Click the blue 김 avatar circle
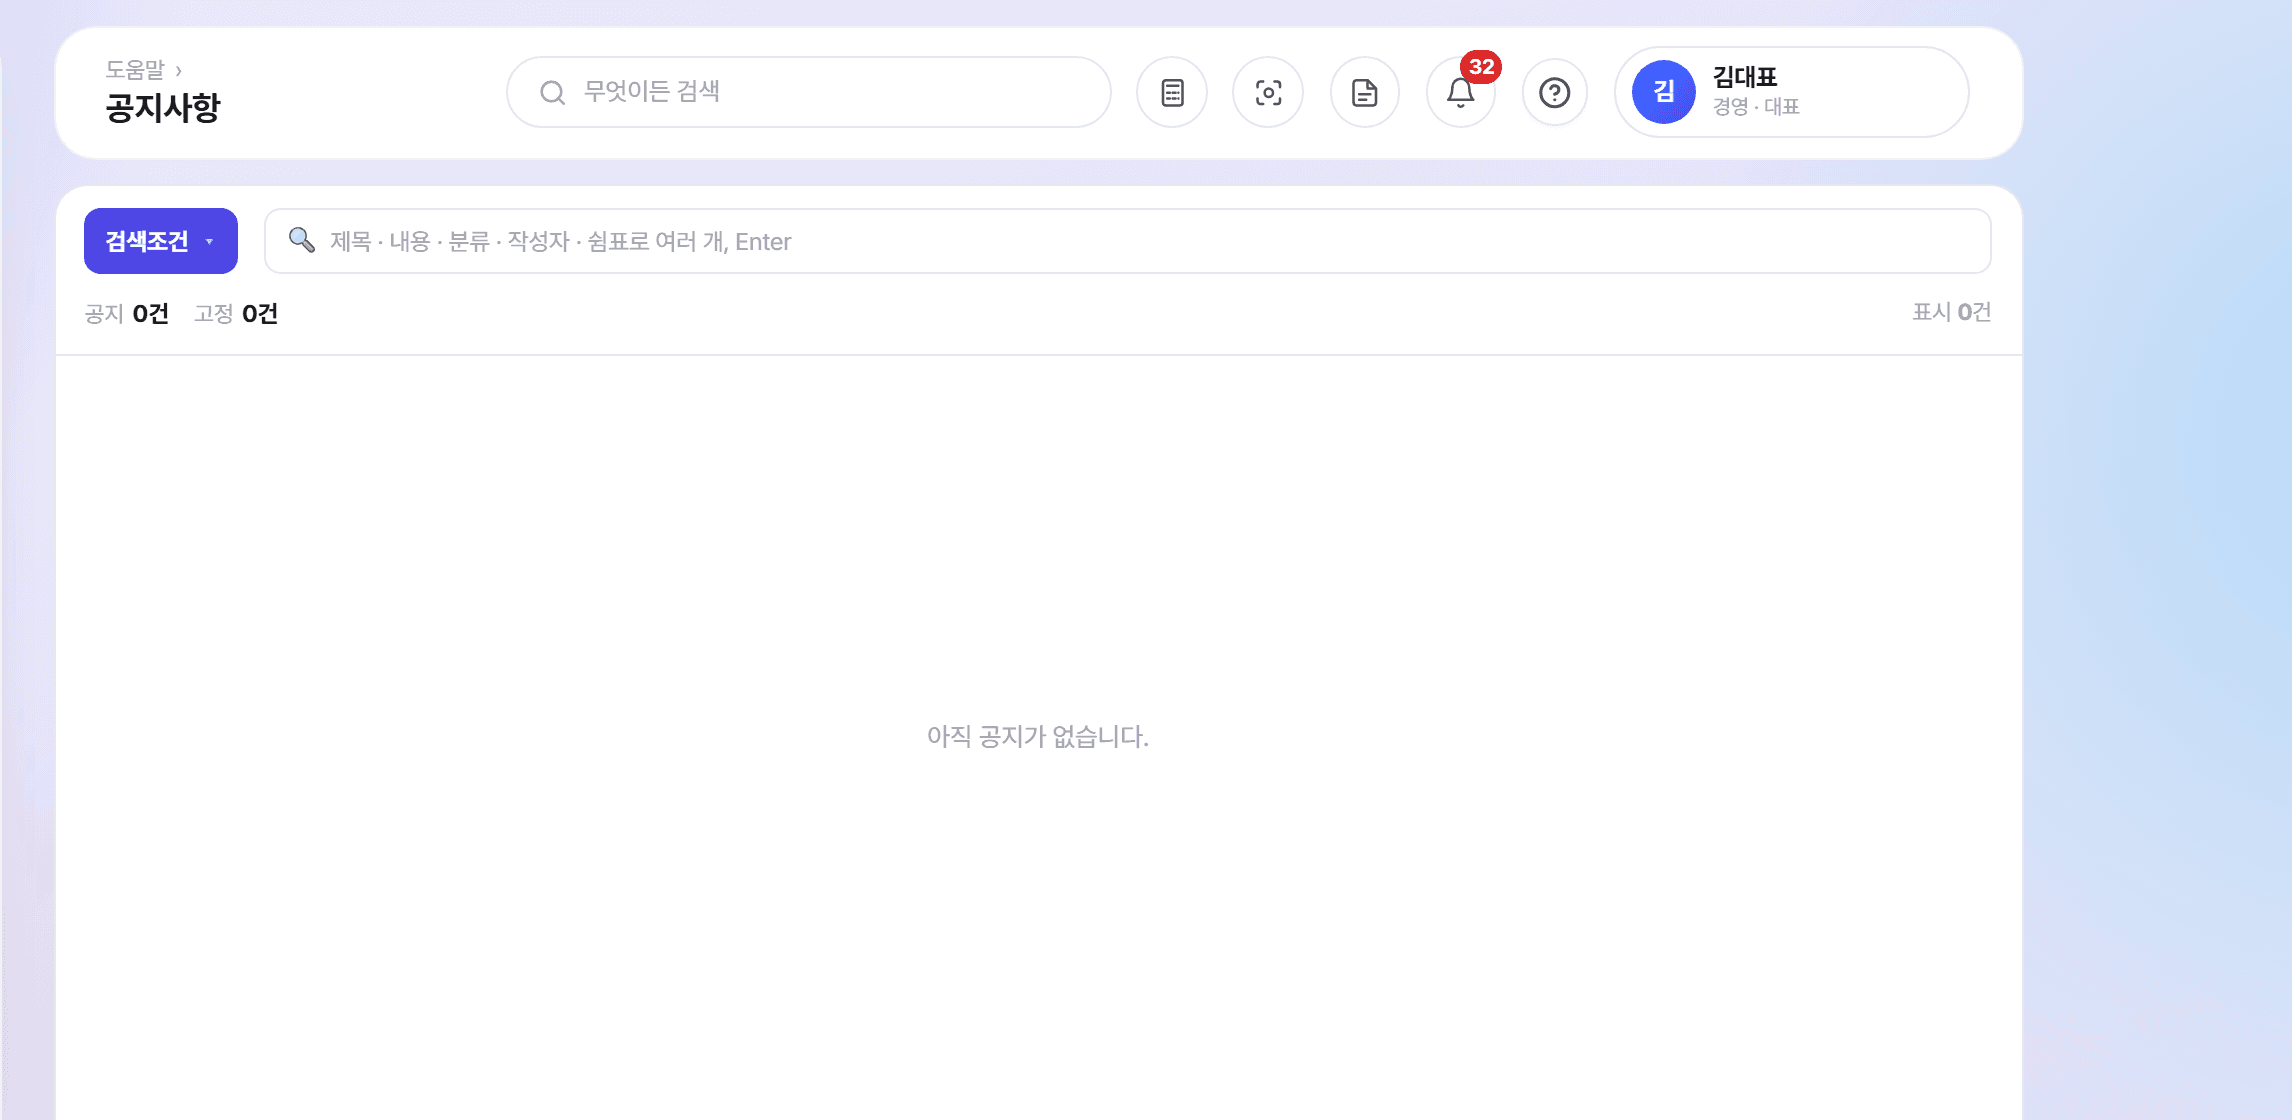 (1664, 92)
